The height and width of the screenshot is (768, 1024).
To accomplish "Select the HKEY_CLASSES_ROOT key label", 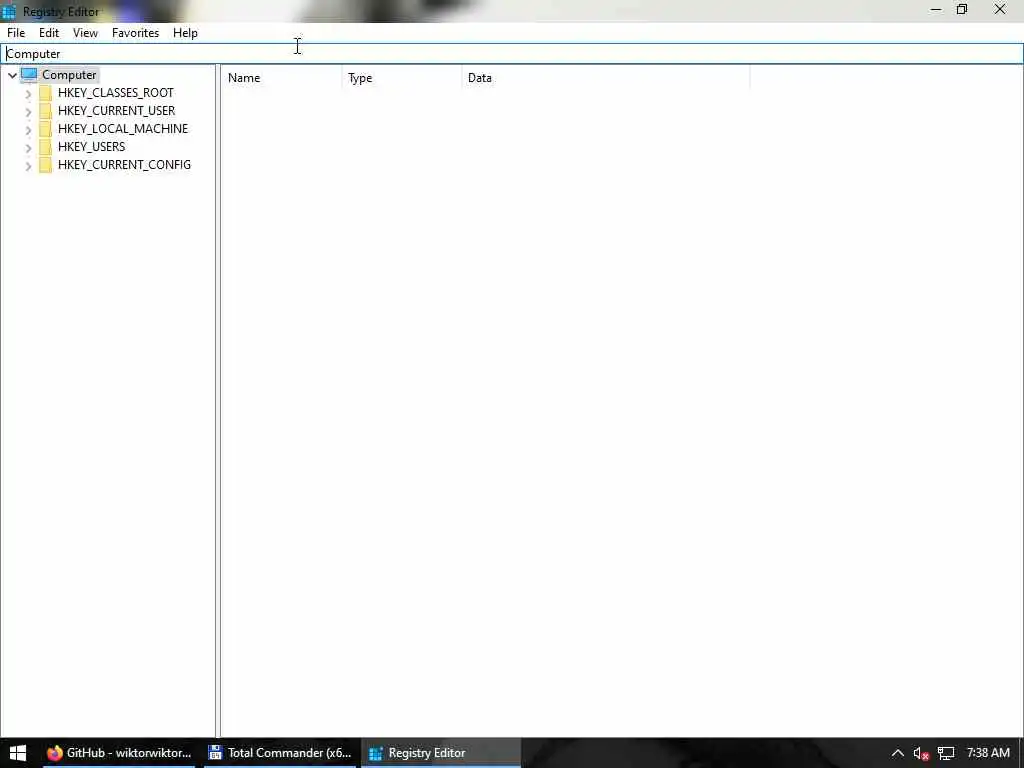I will (x=116, y=93).
